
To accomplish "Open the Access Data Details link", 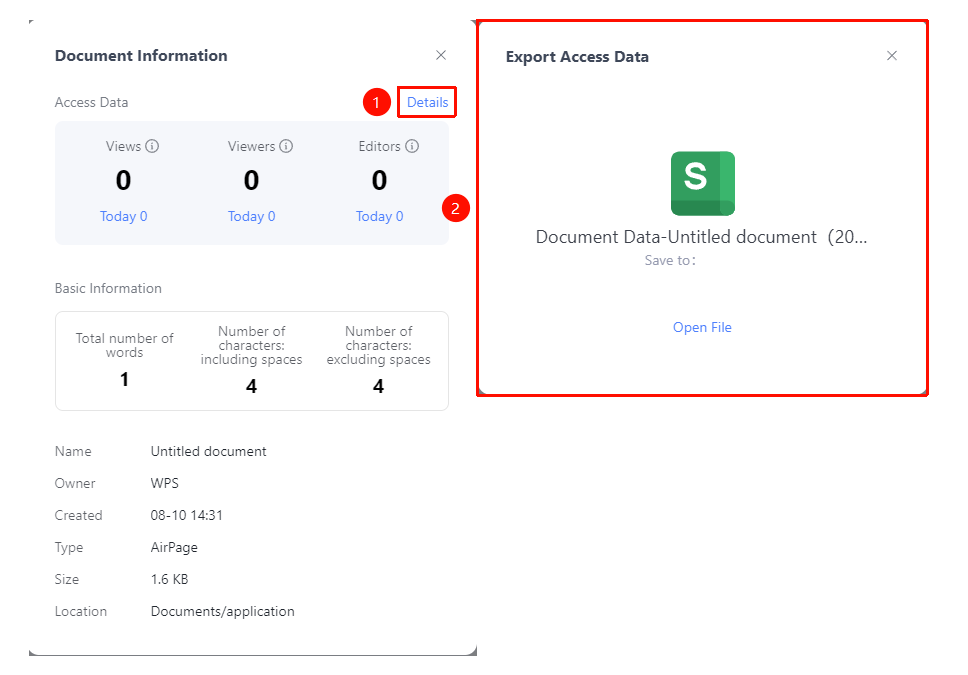I will coord(427,103).
